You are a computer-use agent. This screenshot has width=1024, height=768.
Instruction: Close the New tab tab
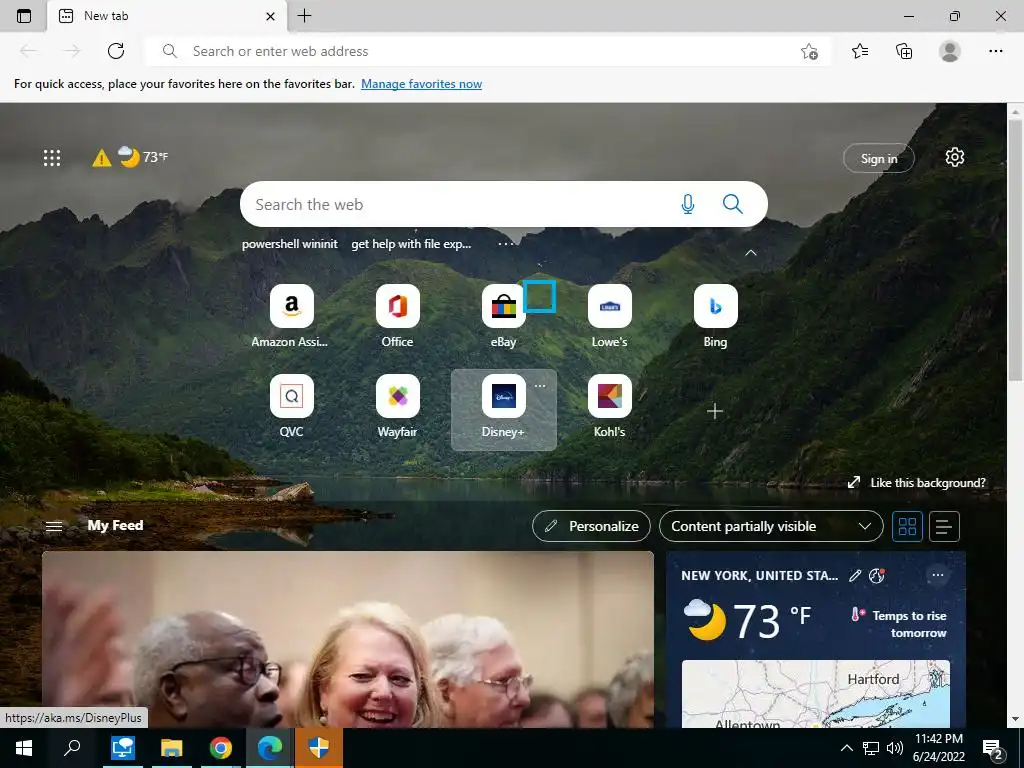click(x=270, y=16)
